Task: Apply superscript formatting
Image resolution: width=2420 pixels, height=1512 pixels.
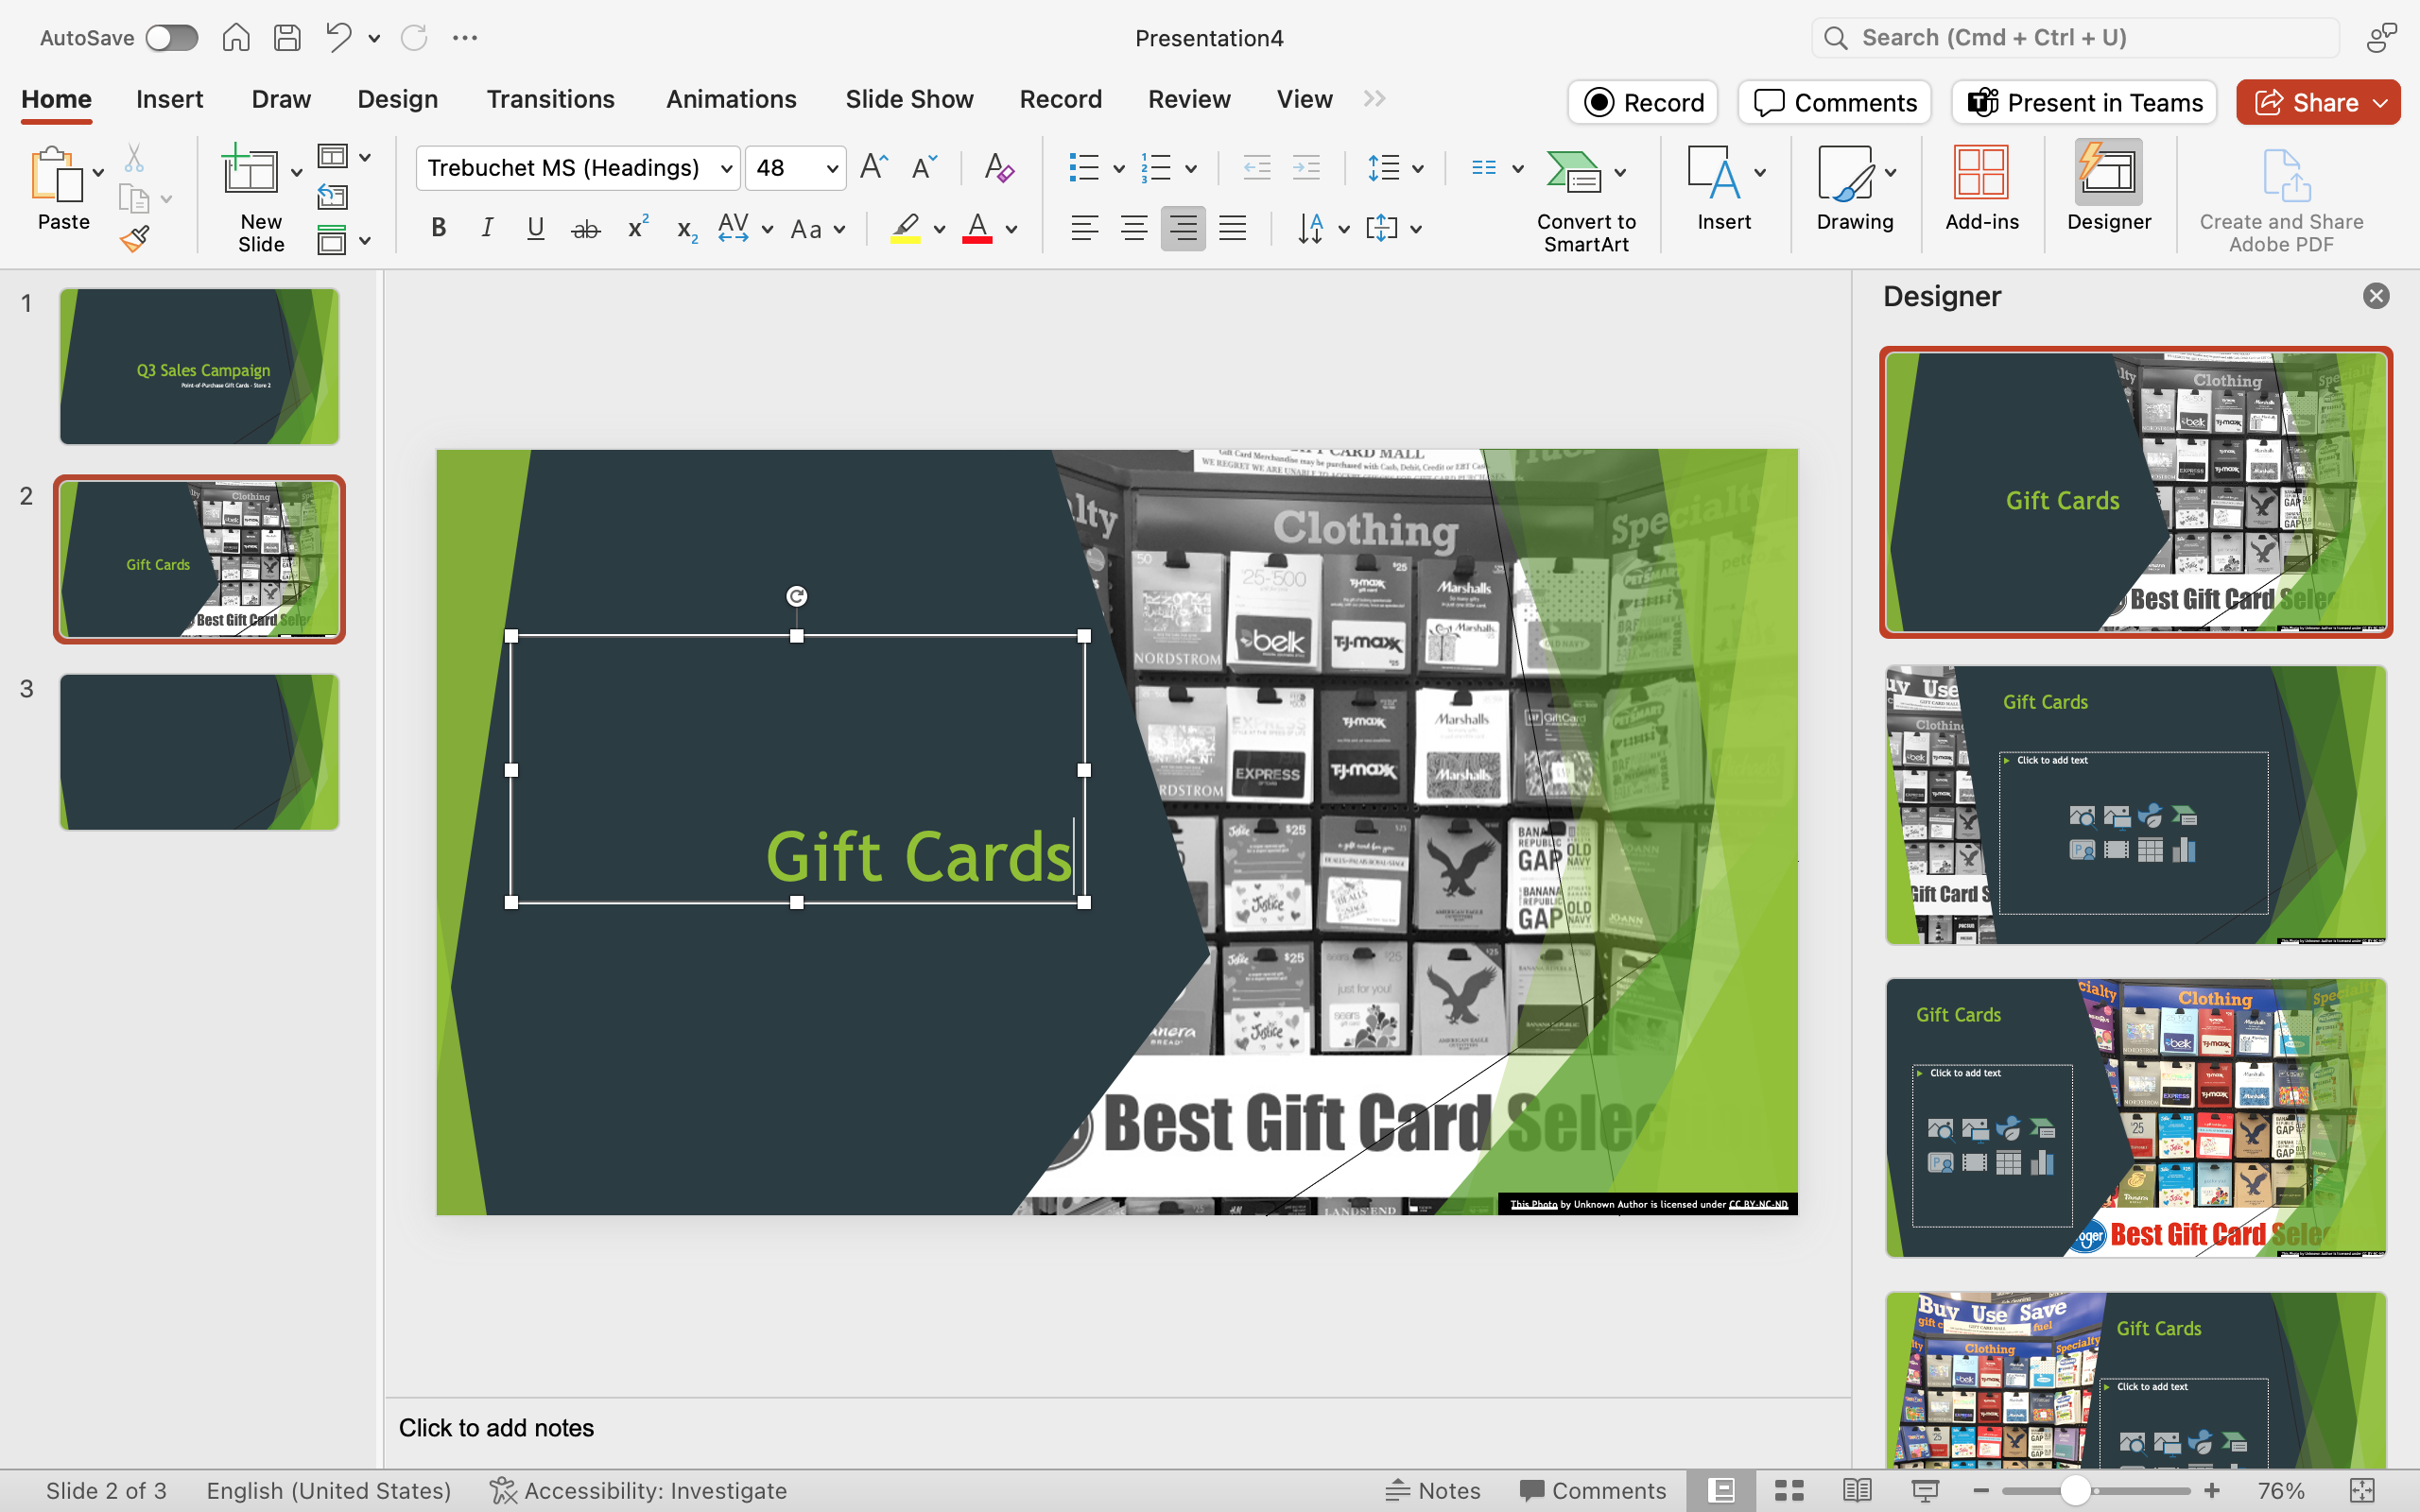Action: pyautogui.click(x=638, y=229)
